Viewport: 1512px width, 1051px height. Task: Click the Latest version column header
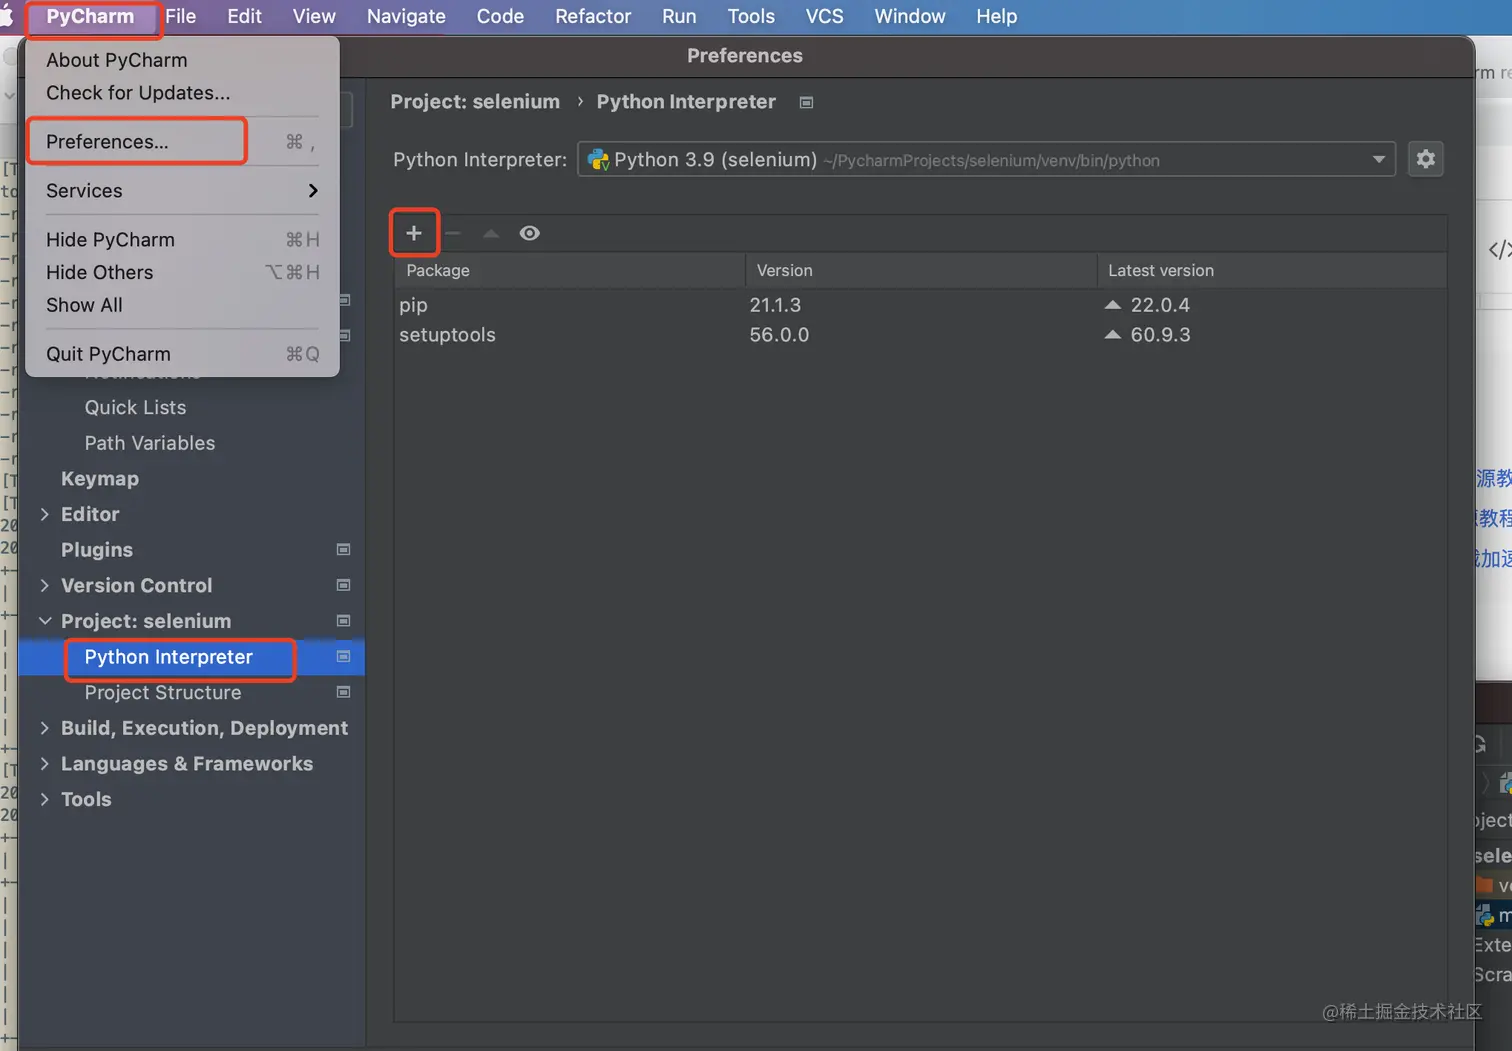coord(1272,271)
